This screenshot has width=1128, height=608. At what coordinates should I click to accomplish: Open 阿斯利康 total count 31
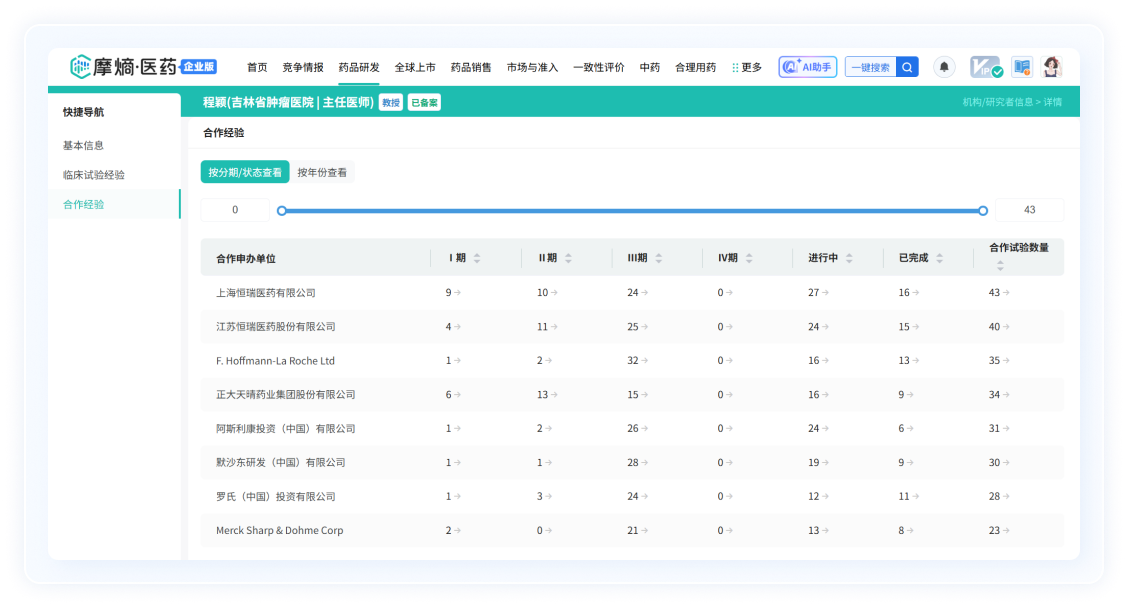(x=999, y=428)
